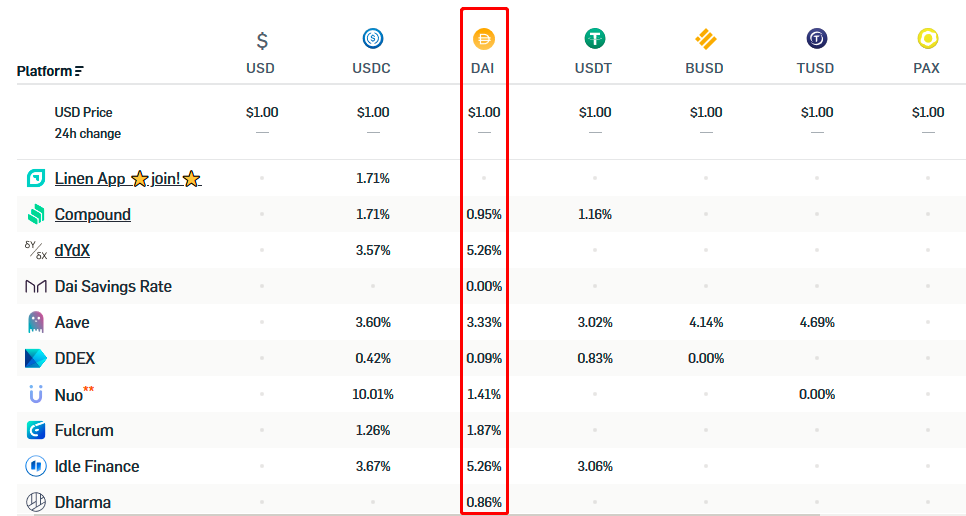Click the Aave platform name
966x516 pixels.
click(72, 322)
